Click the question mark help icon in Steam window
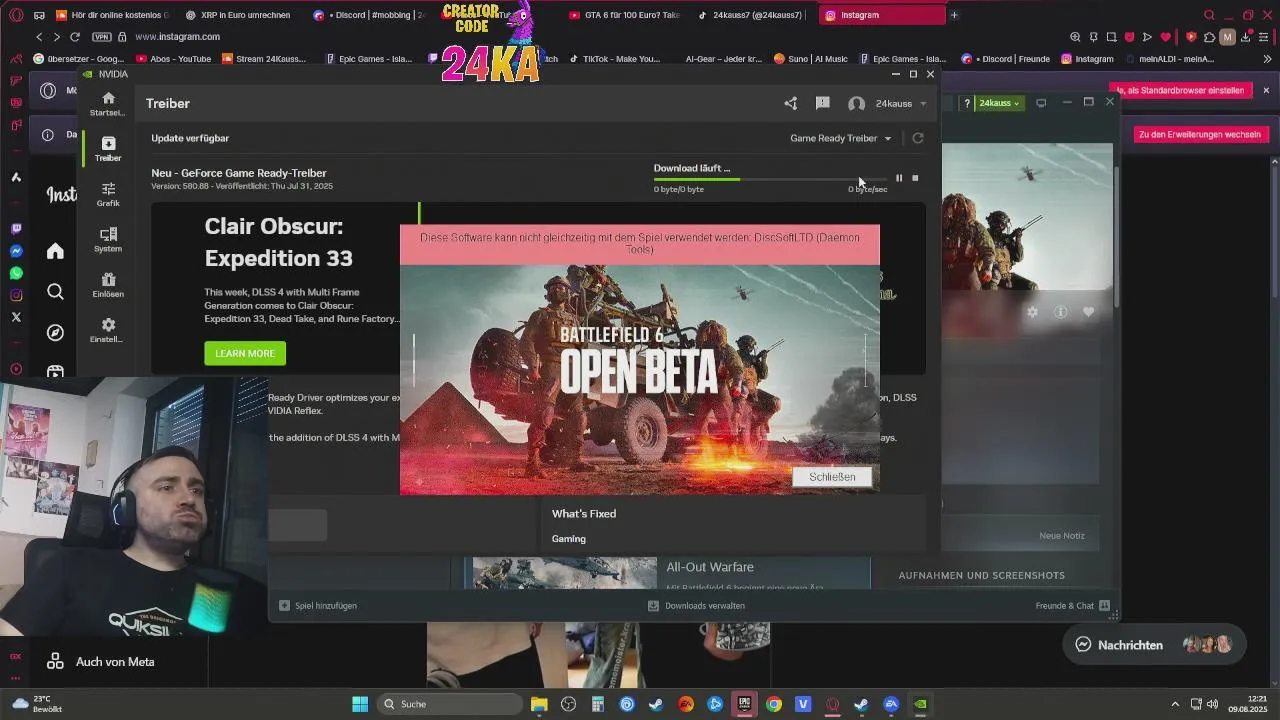This screenshot has height=720, width=1280. (x=966, y=103)
